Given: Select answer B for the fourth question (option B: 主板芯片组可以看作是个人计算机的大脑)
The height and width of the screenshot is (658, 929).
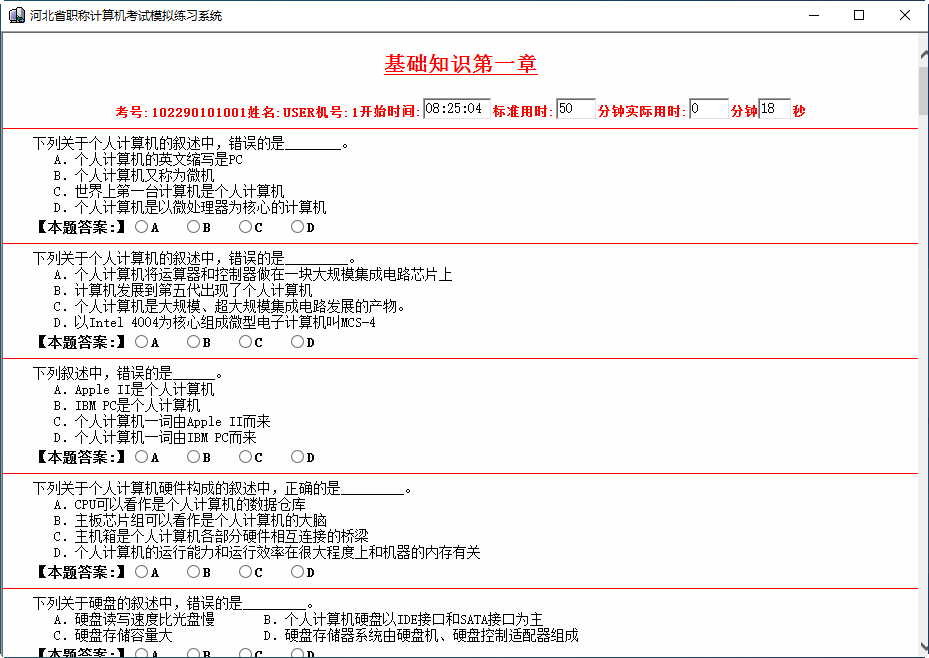Looking at the screenshot, I should pos(194,571).
